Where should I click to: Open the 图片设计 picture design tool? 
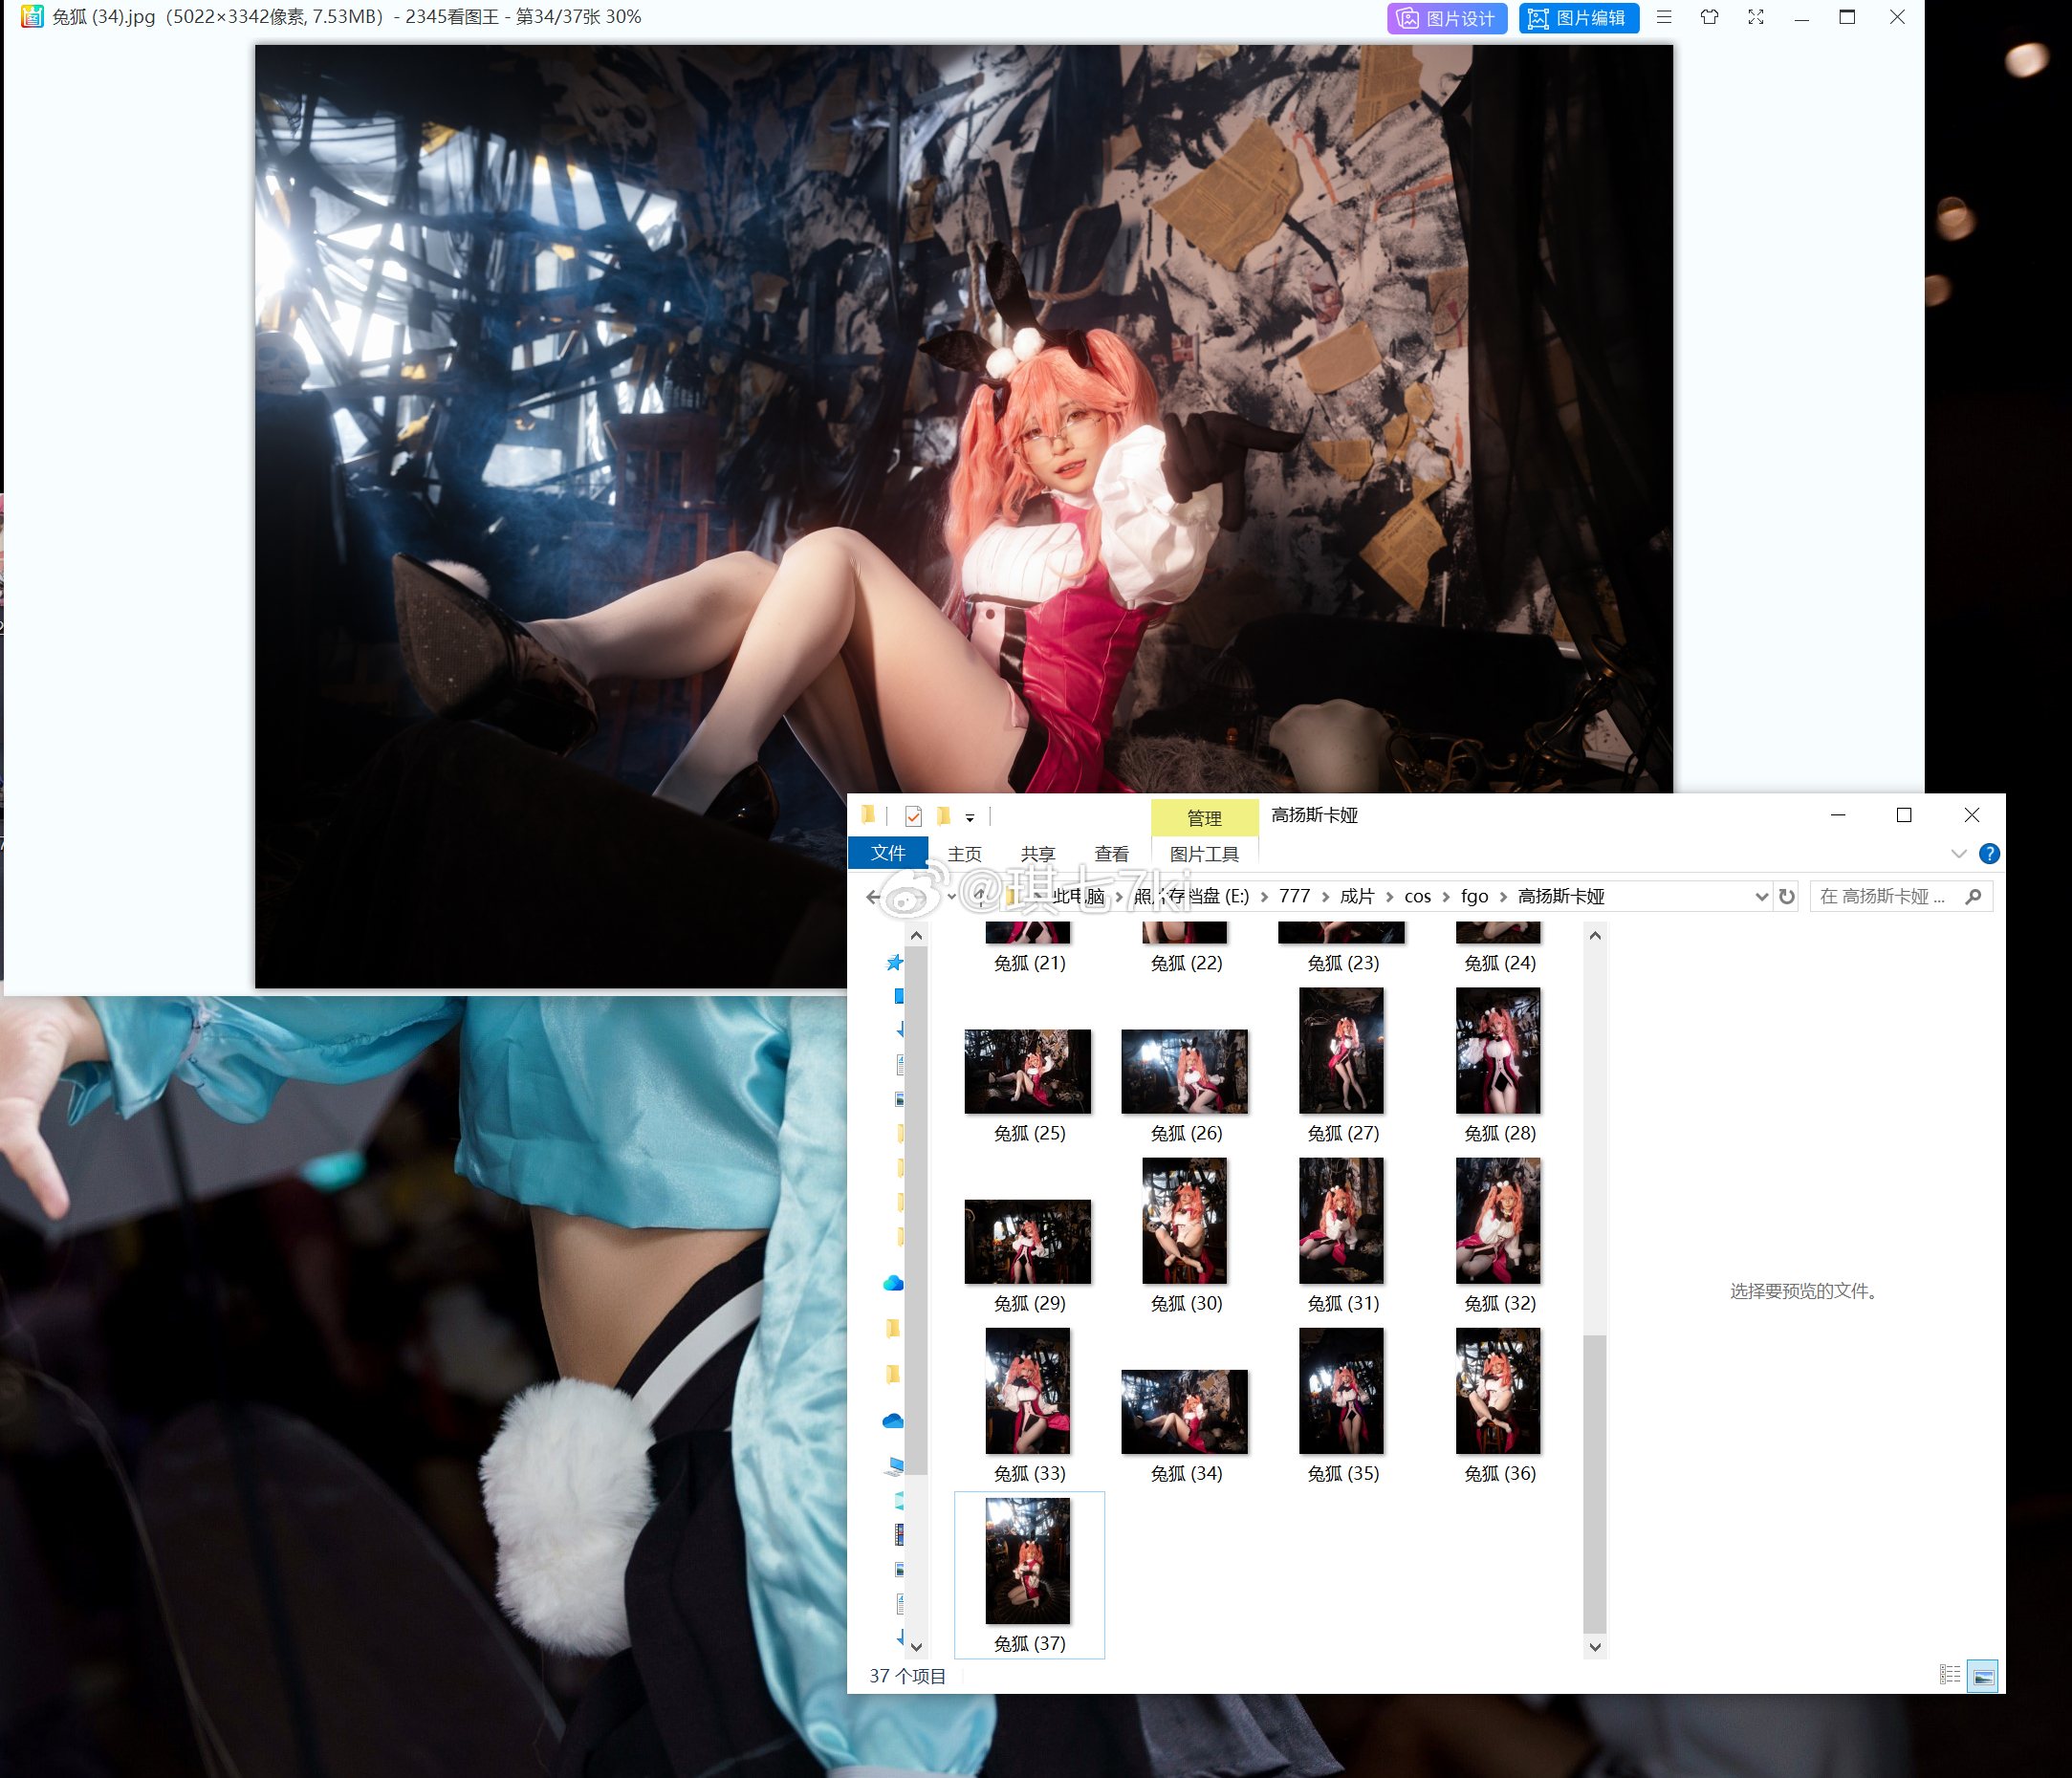1446,18
